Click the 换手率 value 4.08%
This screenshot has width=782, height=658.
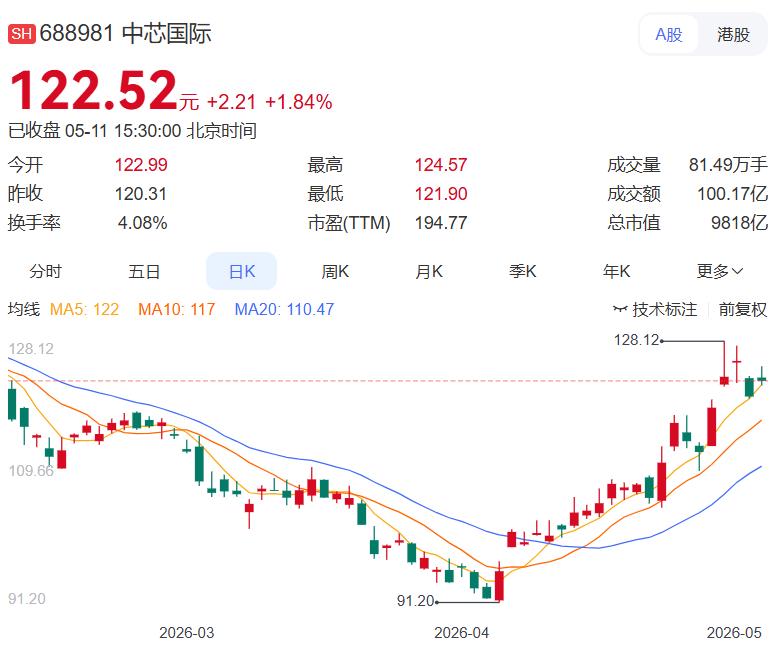142,223
